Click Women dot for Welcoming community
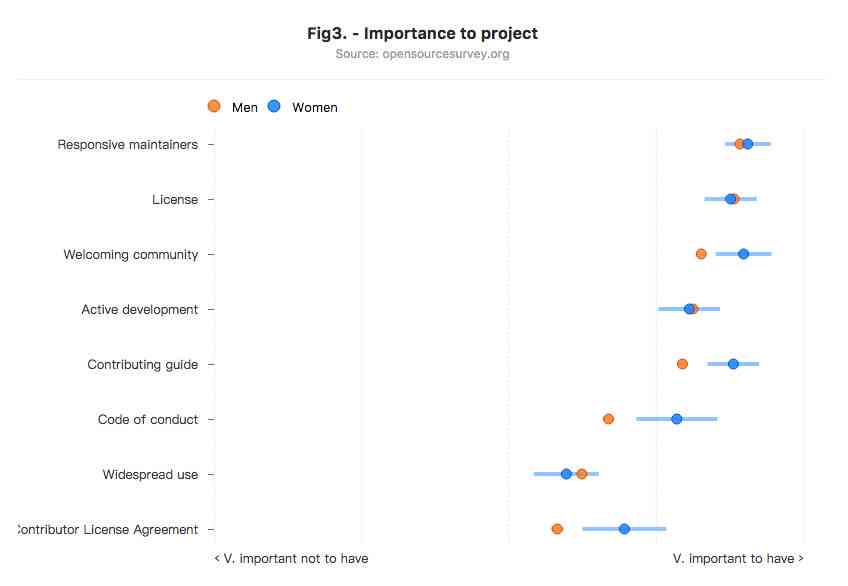Viewport: 848px width, 586px height. point(744,254)
